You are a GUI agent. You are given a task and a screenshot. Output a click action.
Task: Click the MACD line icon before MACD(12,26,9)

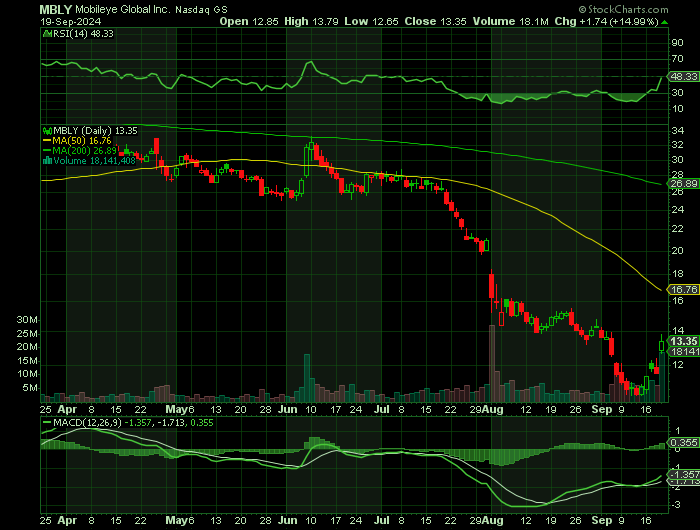pyautogui.click(x=47, y=422)
